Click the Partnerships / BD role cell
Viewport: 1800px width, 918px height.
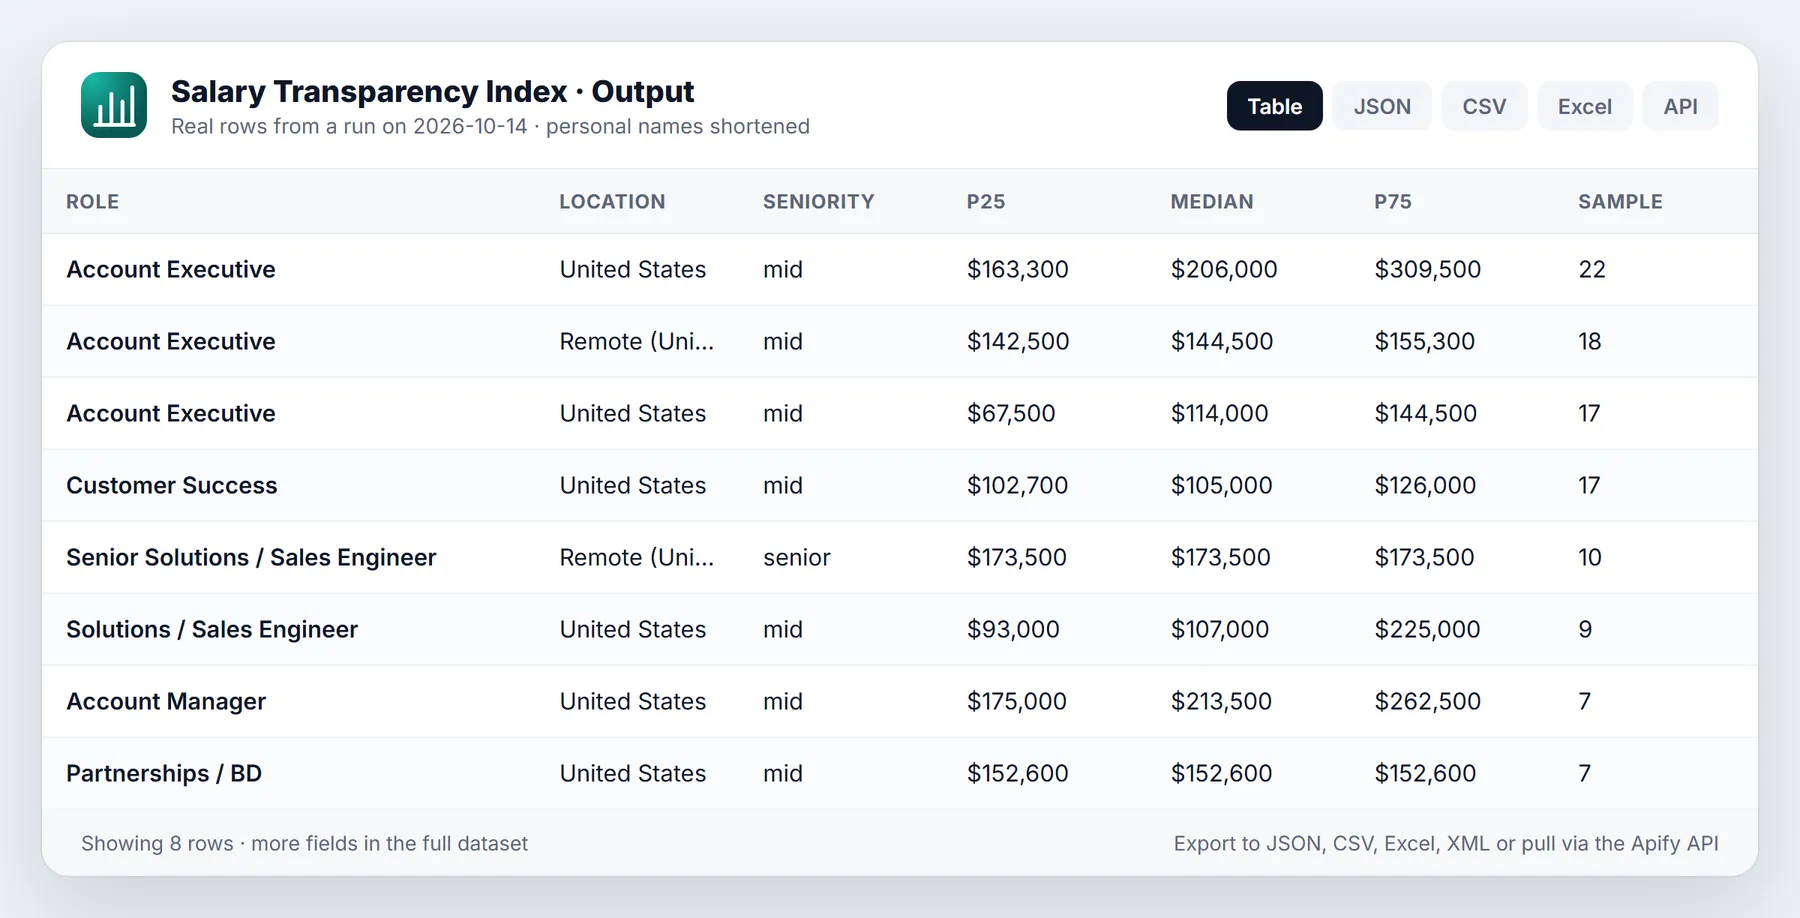tap(164, 773)
